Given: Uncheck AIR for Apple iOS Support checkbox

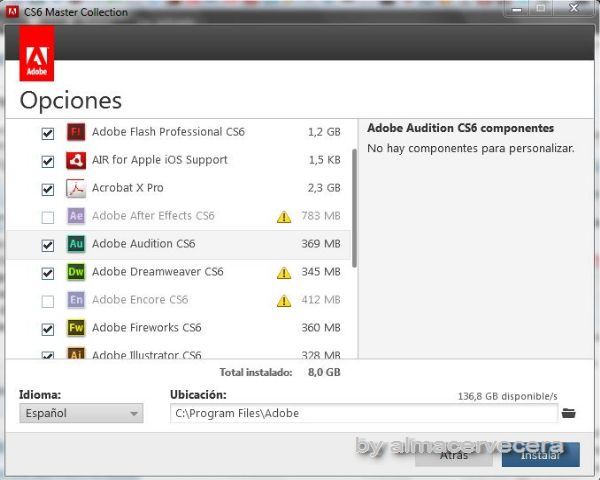Looking at the screenshot, I should pyautogui.click(x=48, y=162).
